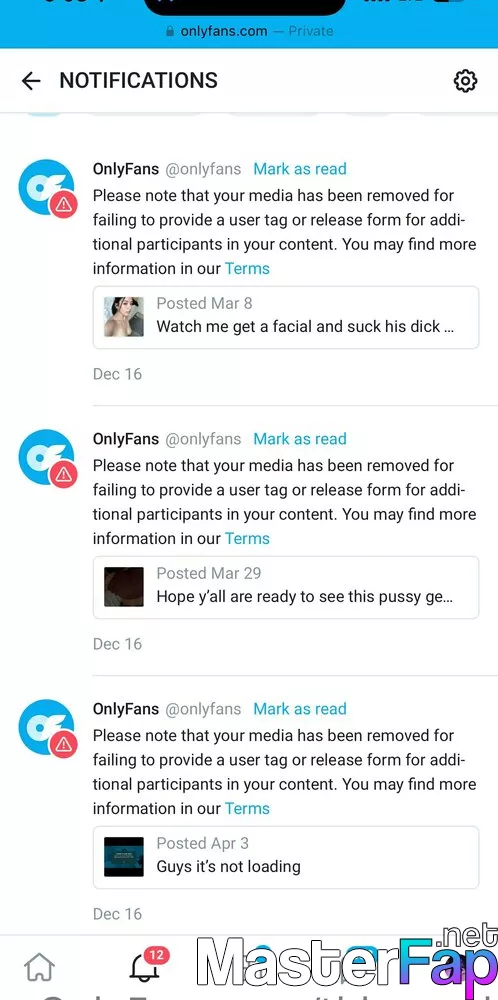View thumbnail of the post from Mar 29

tap(124, 586)
